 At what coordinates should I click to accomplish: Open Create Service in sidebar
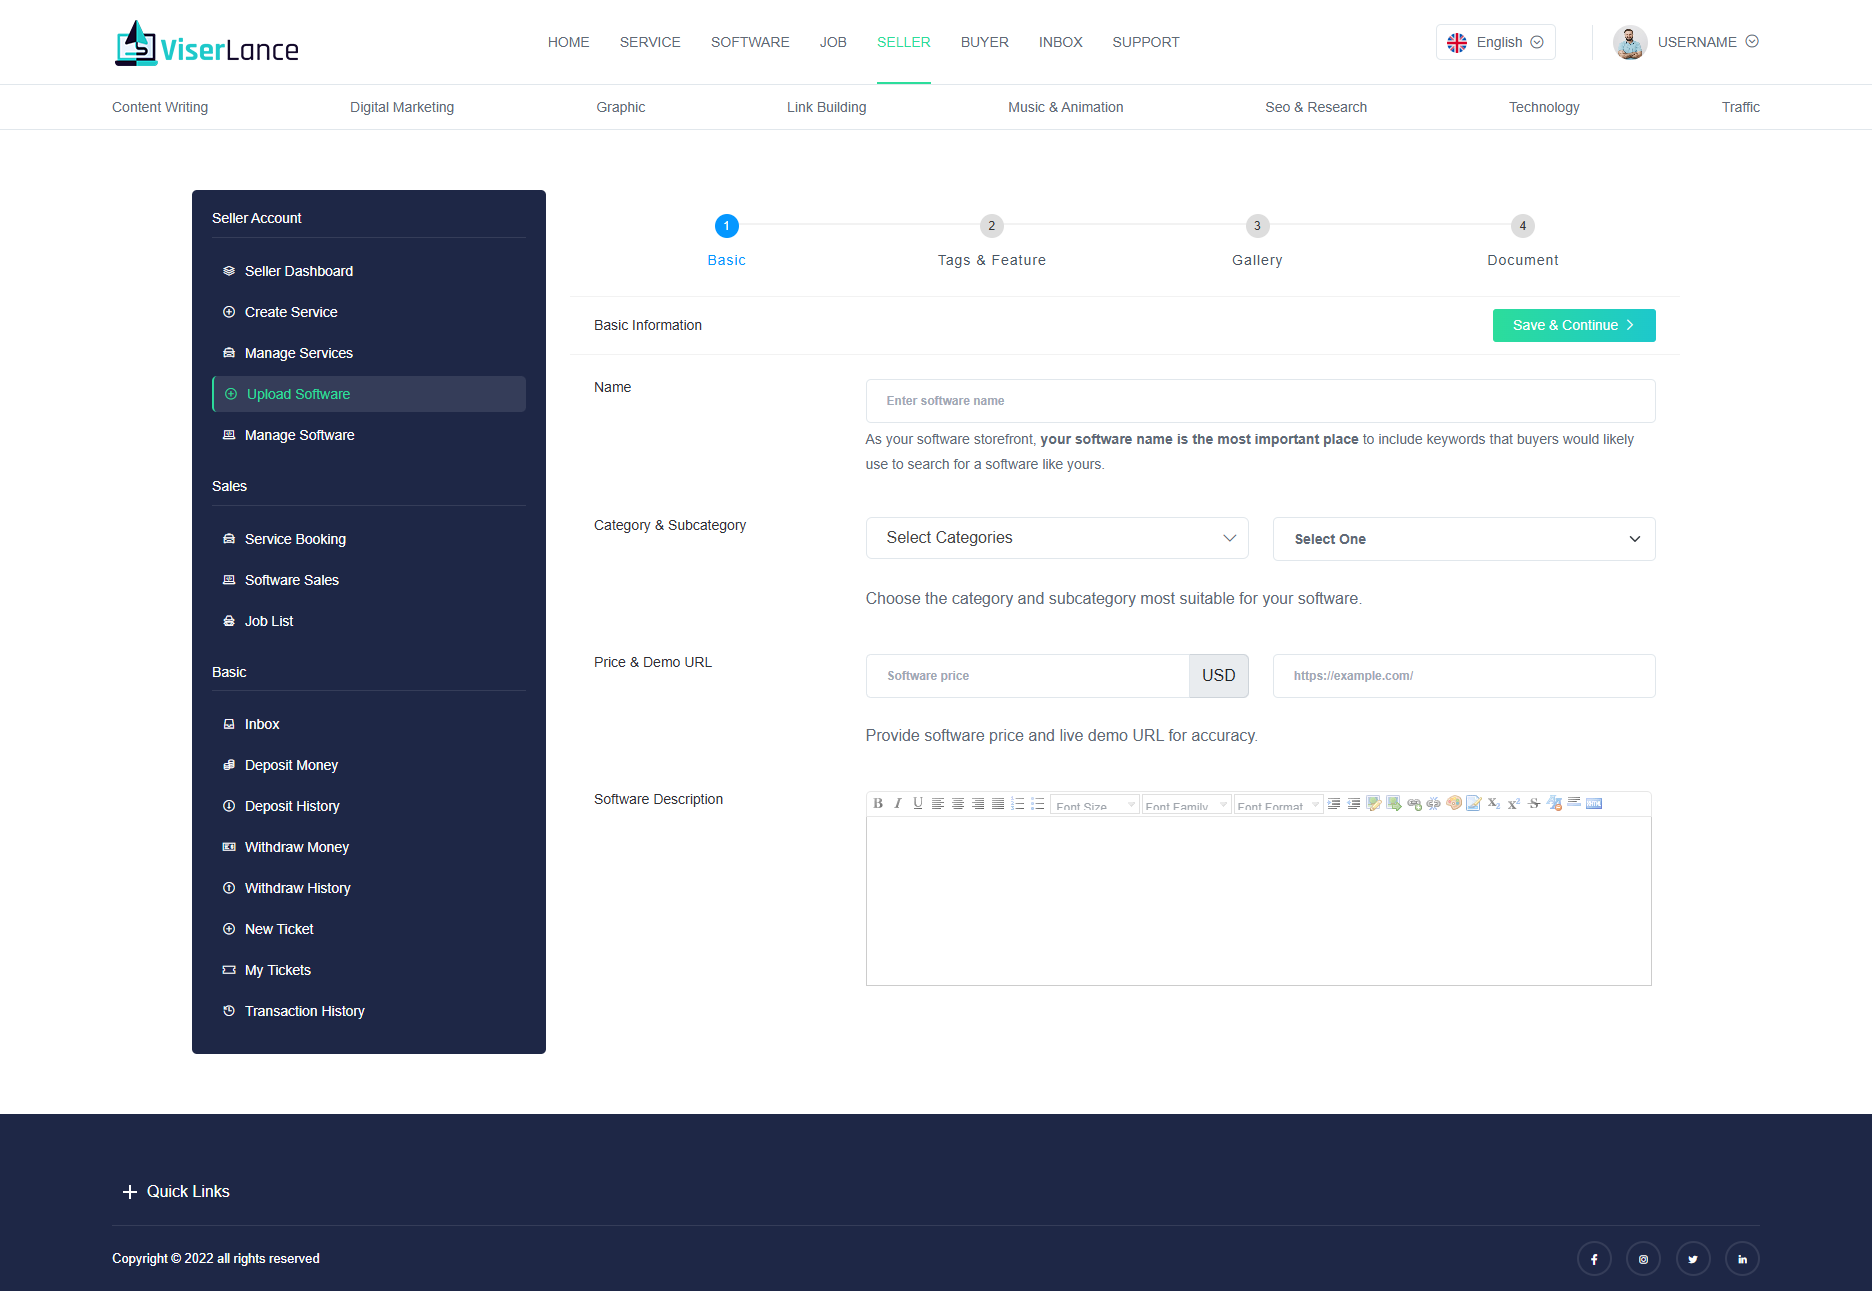coord(369,312)
